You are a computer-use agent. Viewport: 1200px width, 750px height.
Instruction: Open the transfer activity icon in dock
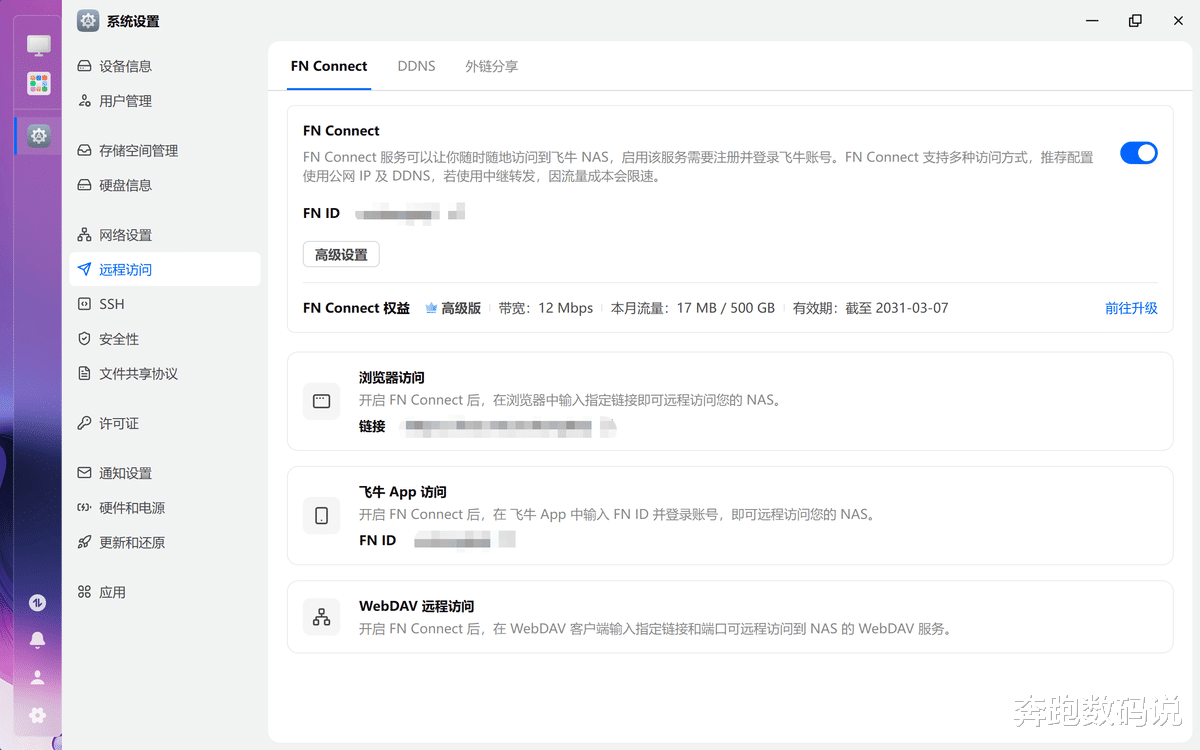point(37,603)
